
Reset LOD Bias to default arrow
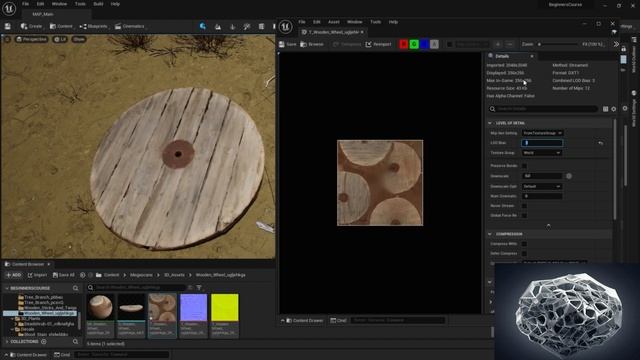(600, 143)
